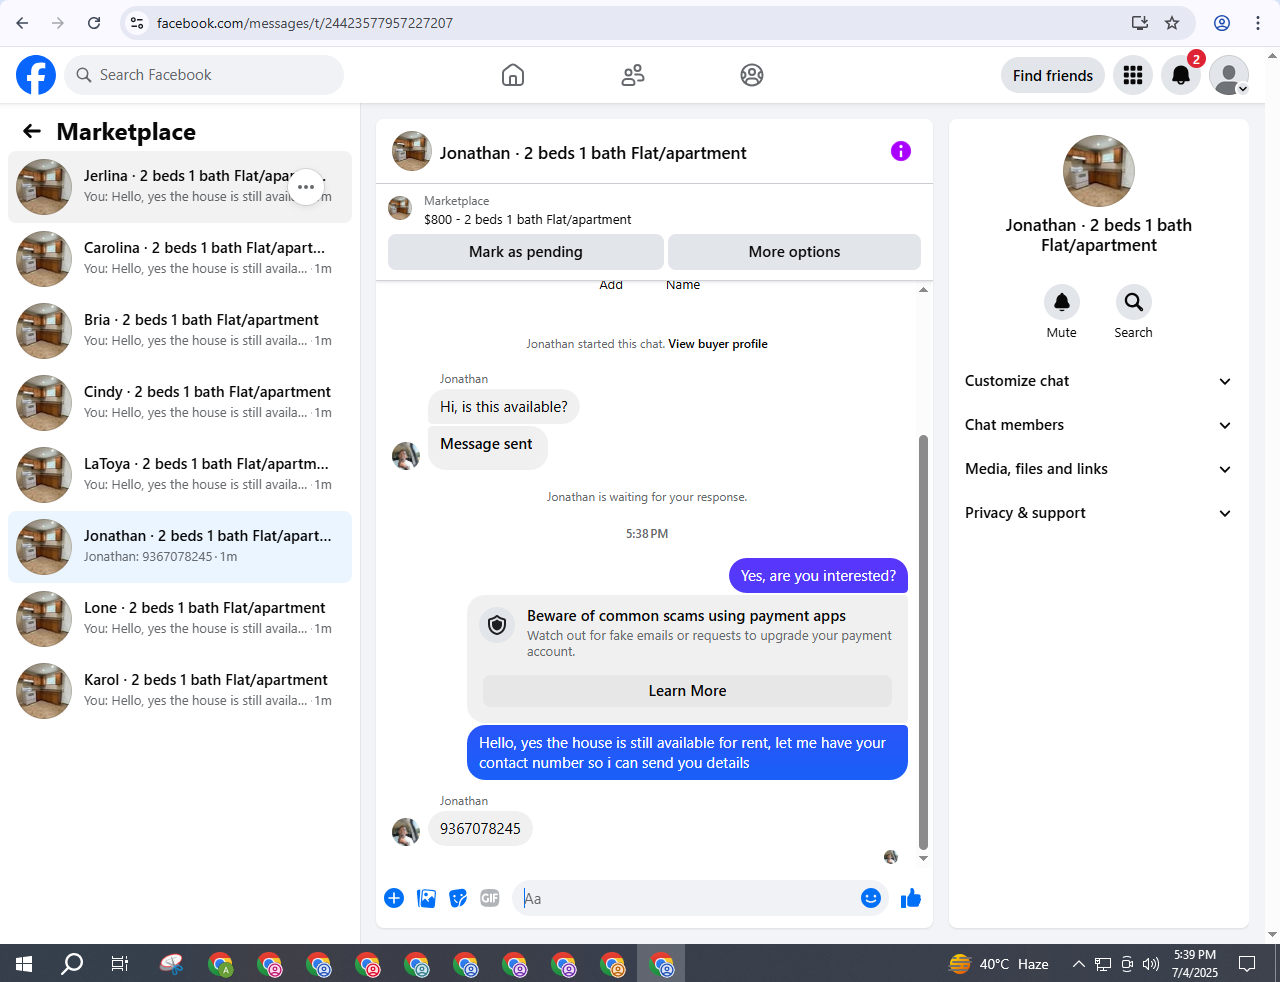The width and height of the screenshot is (1280, 982).
Task: Expand the Privacy & support section
Action: coord(1099,513)
